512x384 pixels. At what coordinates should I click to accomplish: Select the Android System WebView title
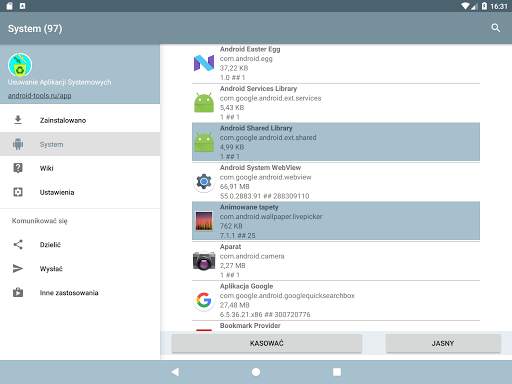pos(260,167)
